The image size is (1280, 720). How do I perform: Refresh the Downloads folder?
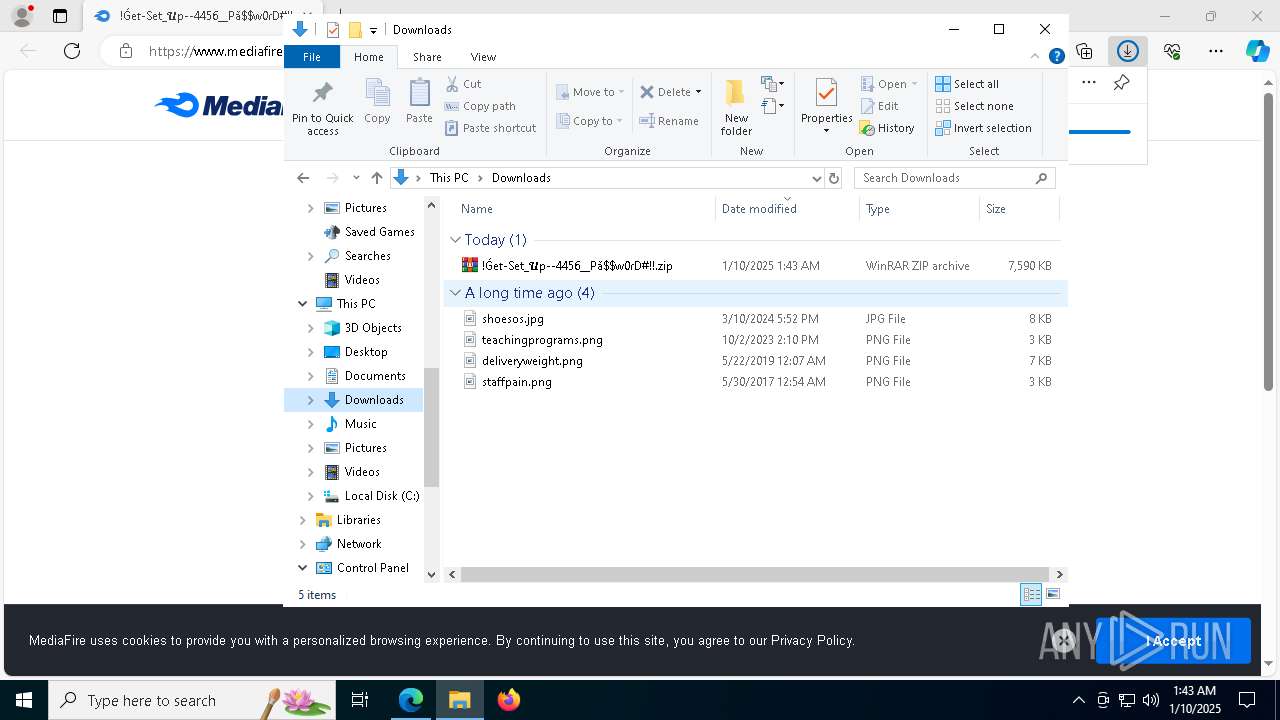[x=834, y=178]
